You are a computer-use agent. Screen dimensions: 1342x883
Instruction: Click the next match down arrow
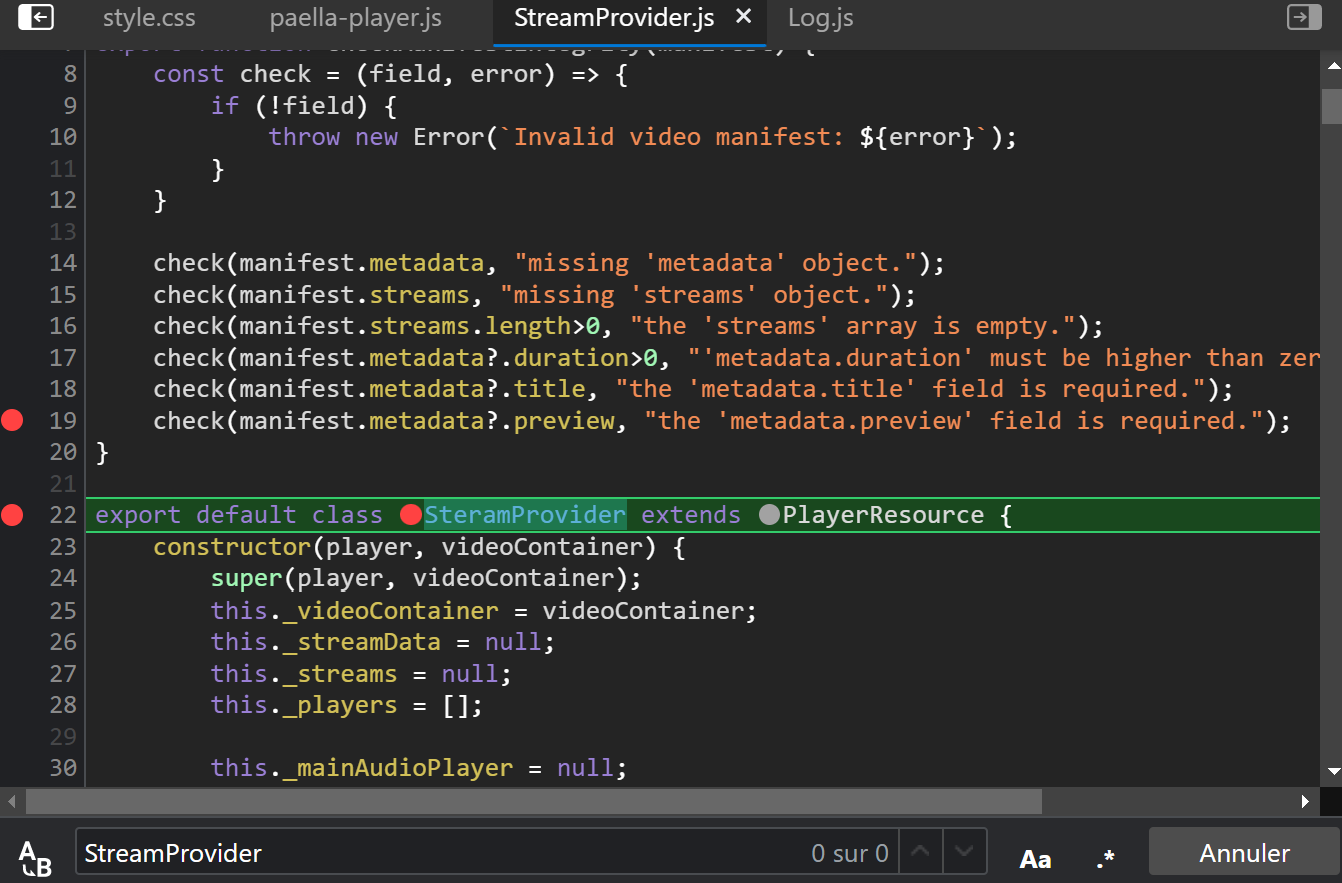click(963, 851)
